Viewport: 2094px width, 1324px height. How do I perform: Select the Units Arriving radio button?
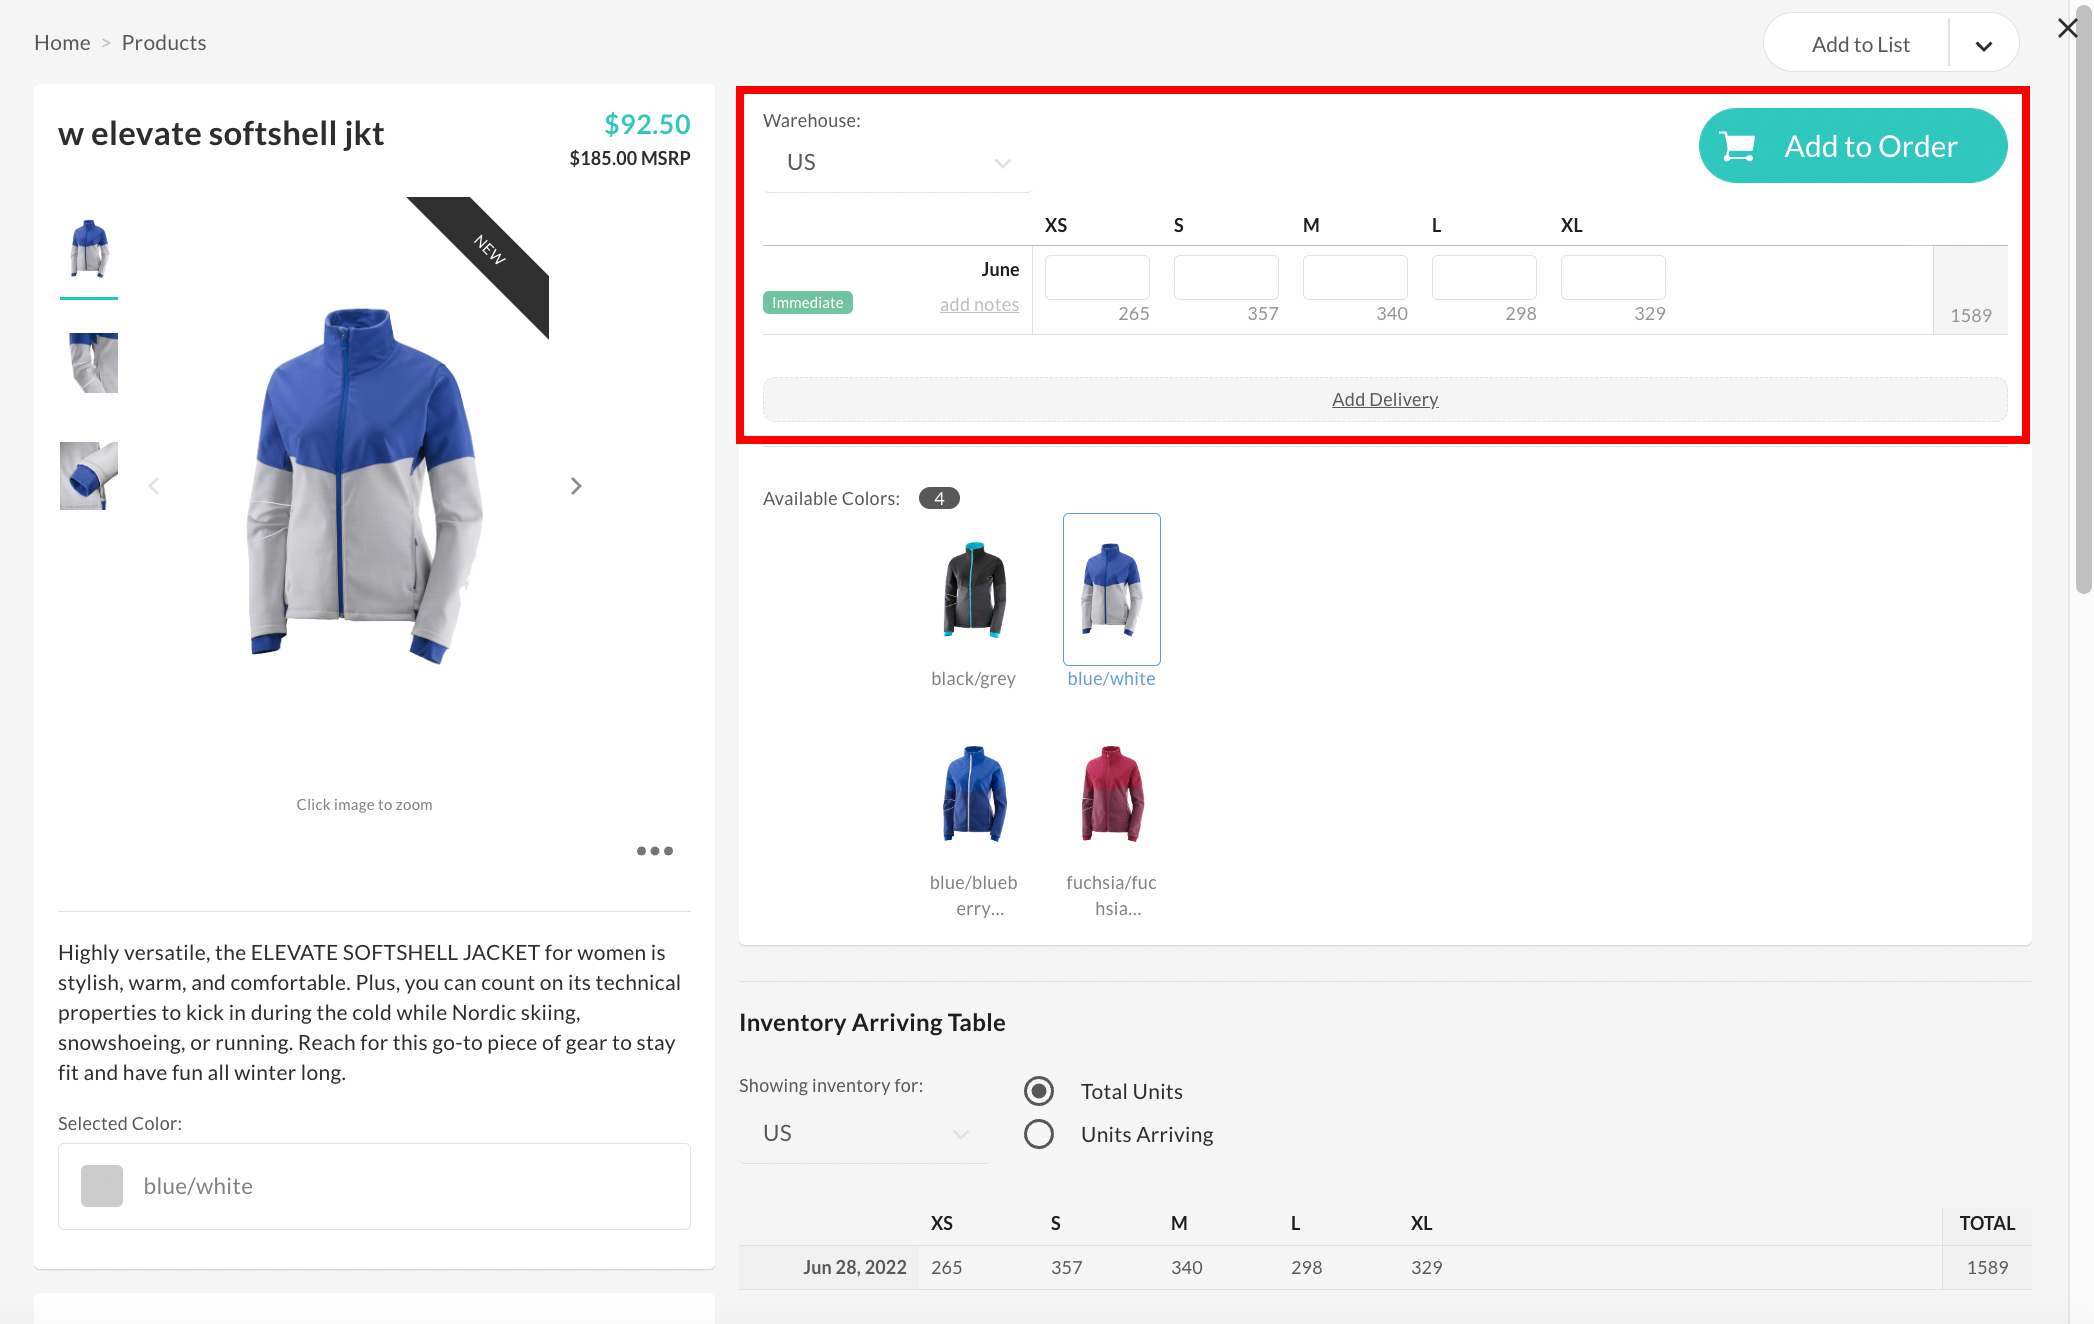coord(1039,1134)
